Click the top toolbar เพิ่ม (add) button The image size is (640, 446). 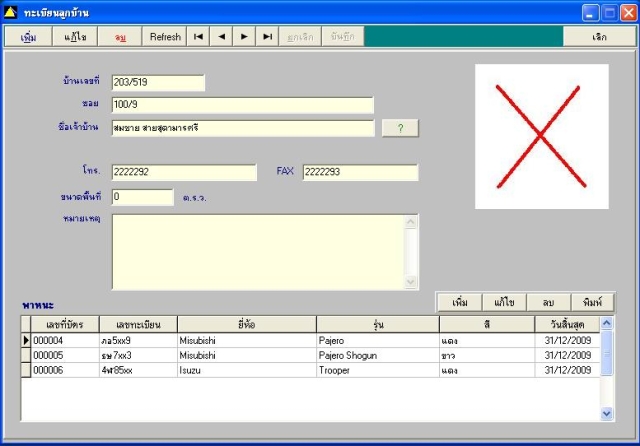[x=29, y=37]
